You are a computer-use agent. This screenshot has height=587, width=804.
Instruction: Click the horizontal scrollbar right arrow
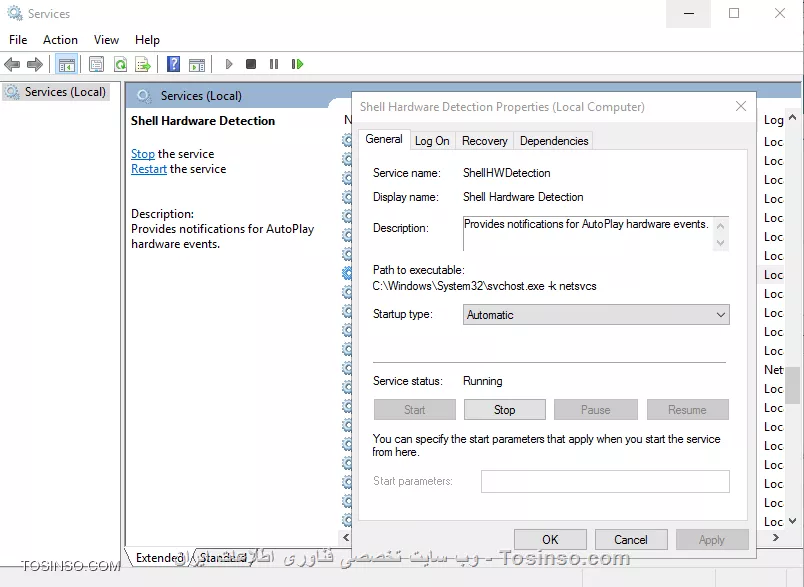(776, 537)
